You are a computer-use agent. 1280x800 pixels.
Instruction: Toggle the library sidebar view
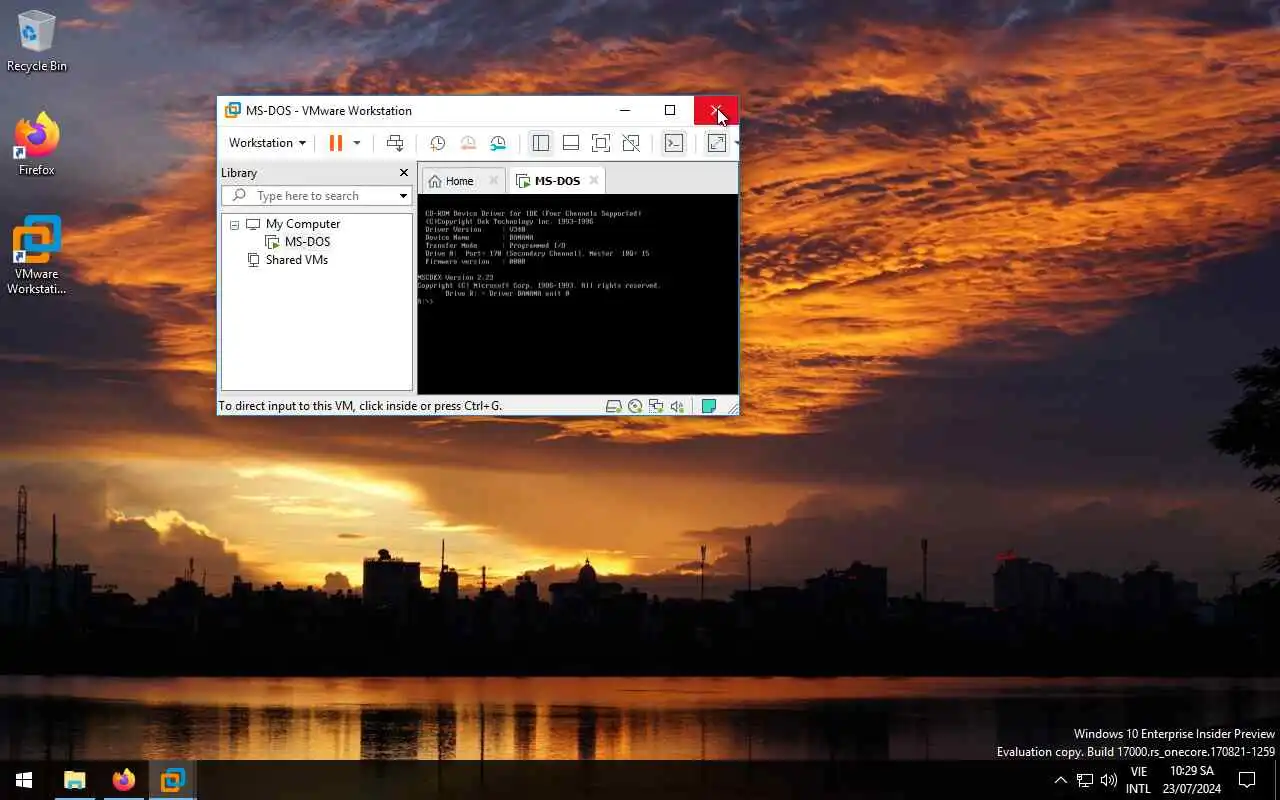click(541, 143)
